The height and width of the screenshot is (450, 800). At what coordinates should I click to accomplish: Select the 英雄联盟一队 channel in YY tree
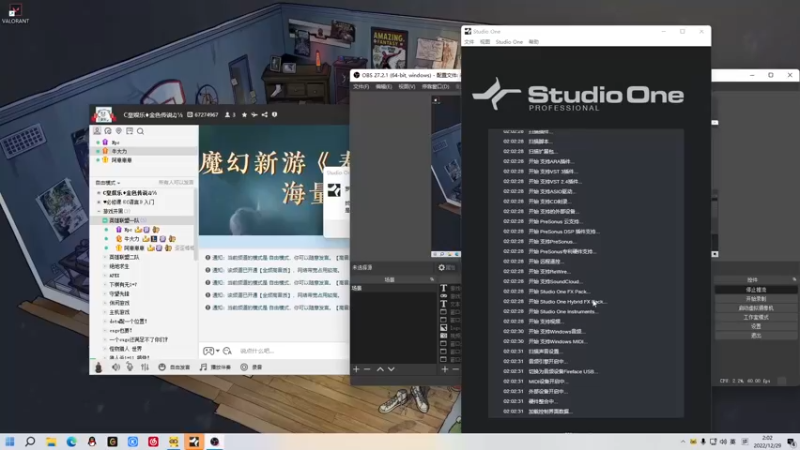[x=124, y=220]
